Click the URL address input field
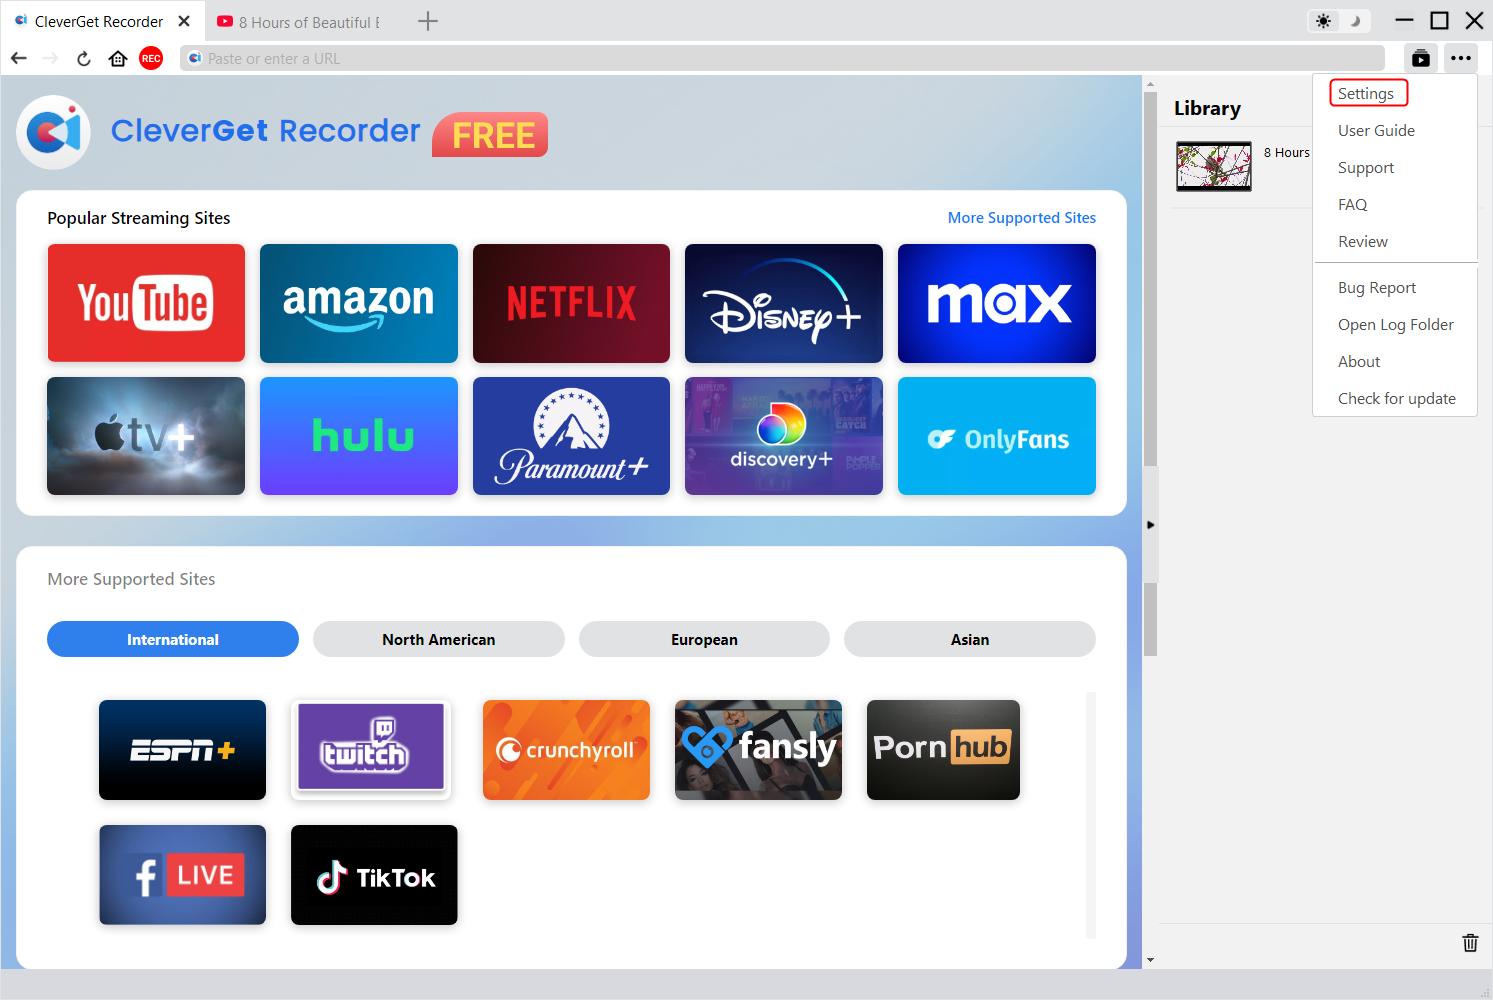Viewport: 1493px width, 1000px height. click(782, 58)
